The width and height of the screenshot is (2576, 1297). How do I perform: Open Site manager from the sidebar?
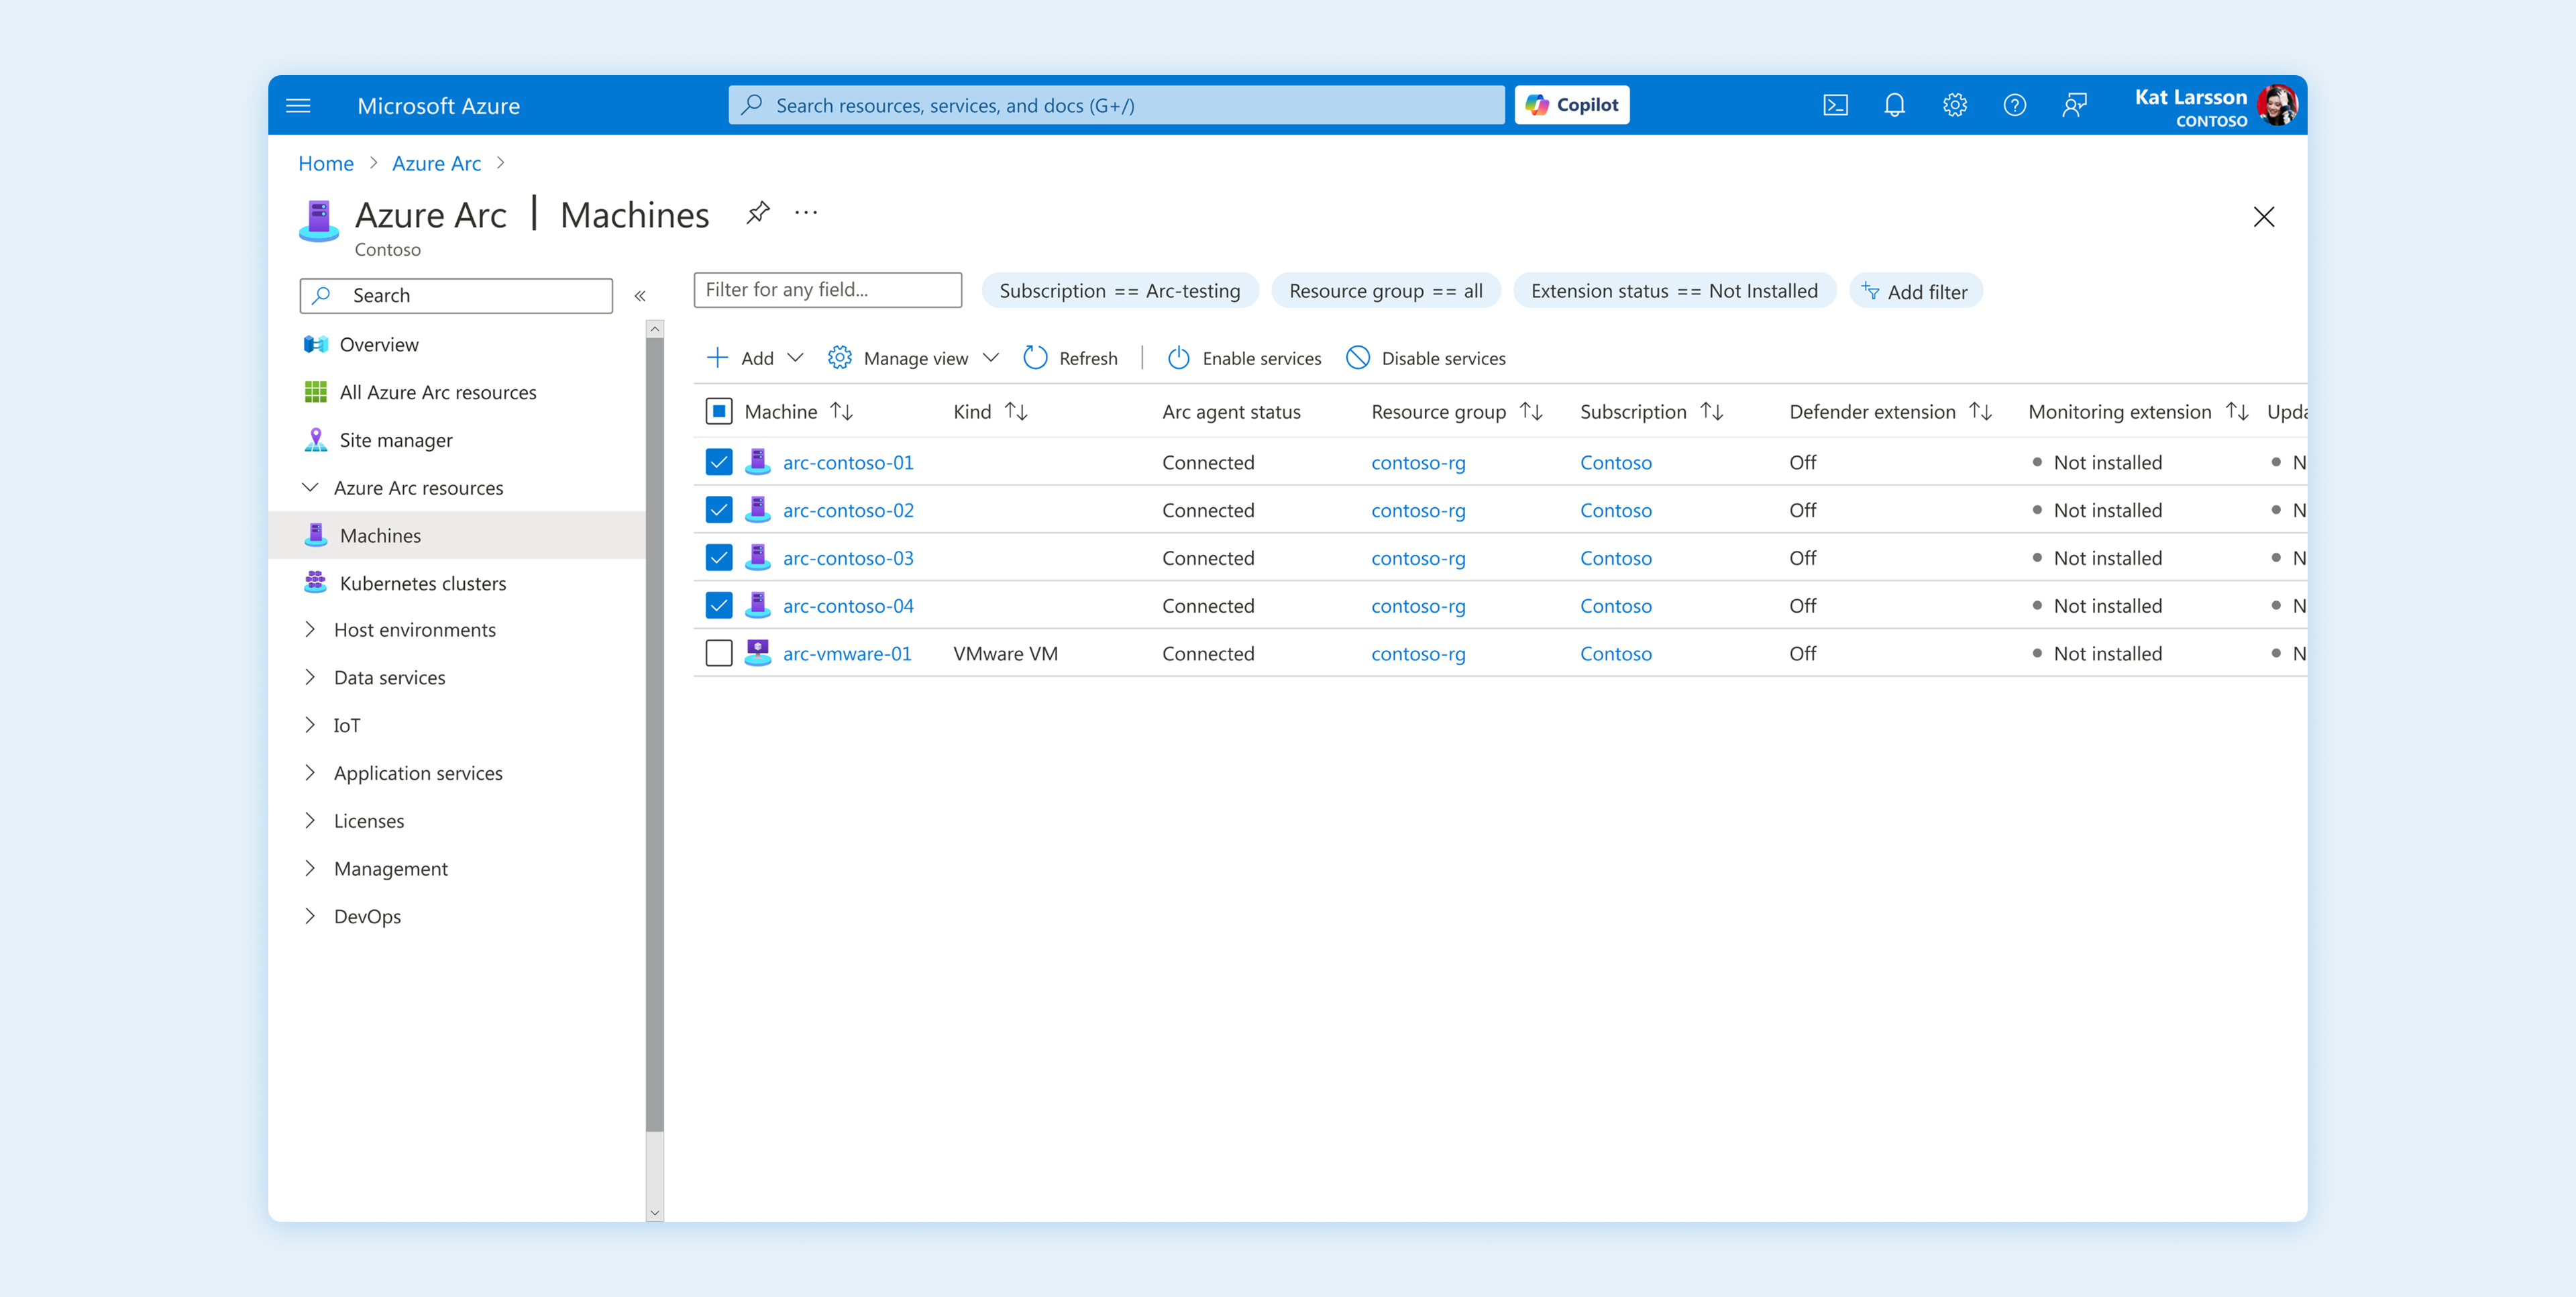point(396,440)
